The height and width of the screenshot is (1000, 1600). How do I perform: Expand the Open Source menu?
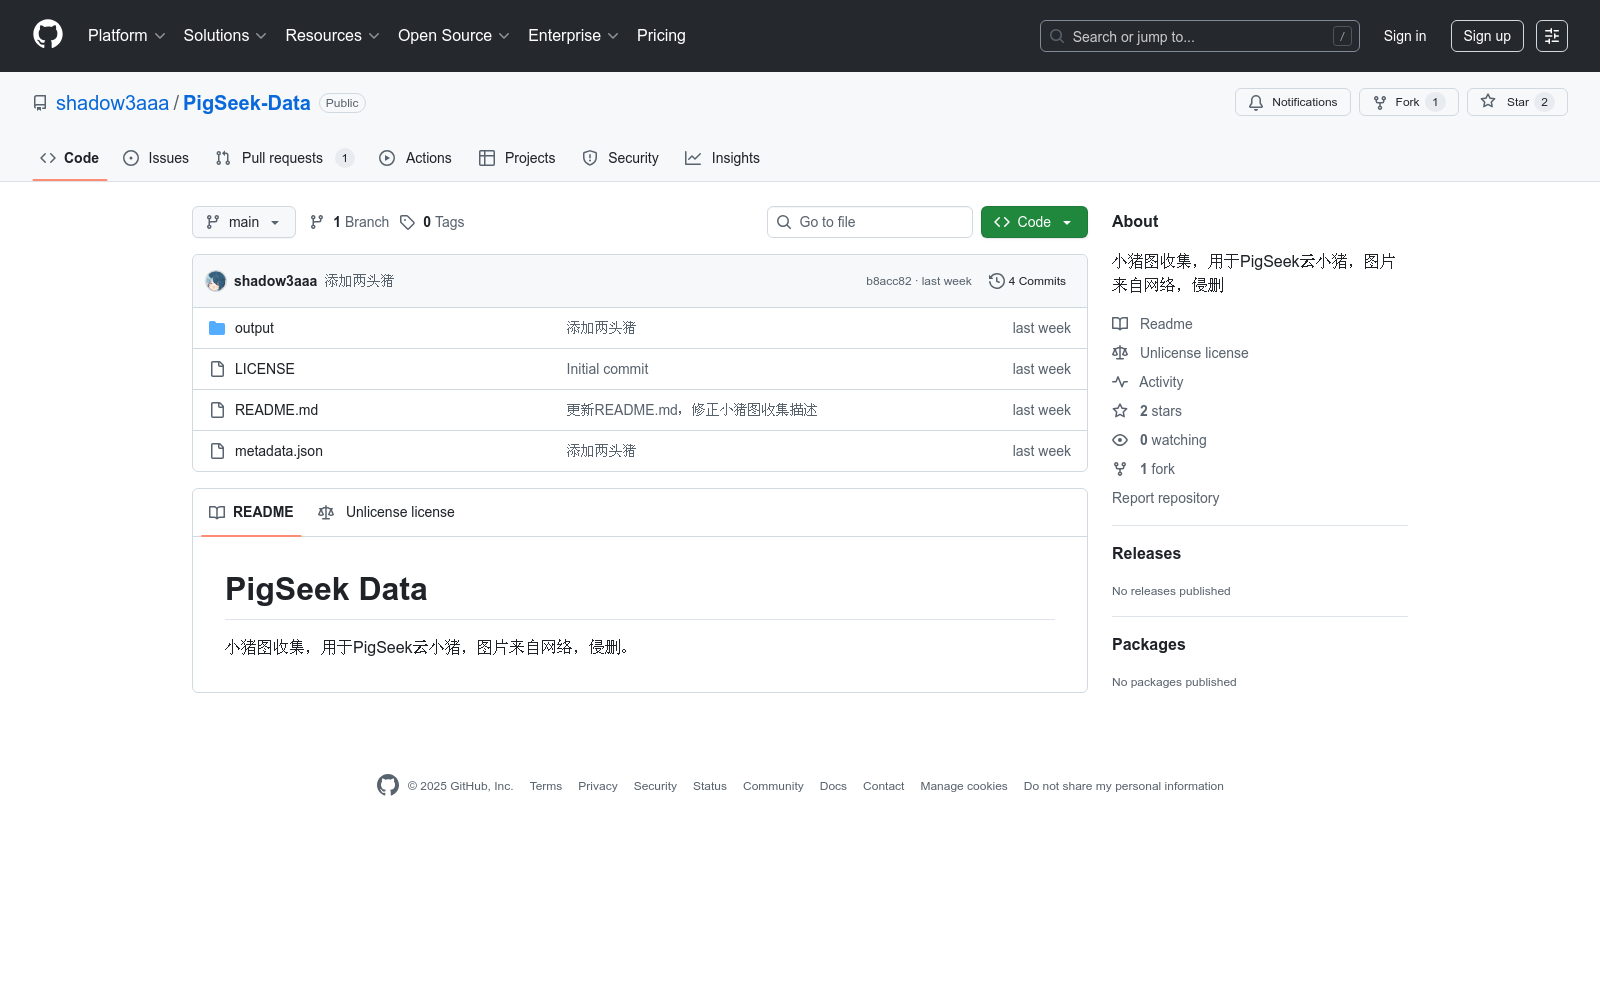(x=454, y=35)
